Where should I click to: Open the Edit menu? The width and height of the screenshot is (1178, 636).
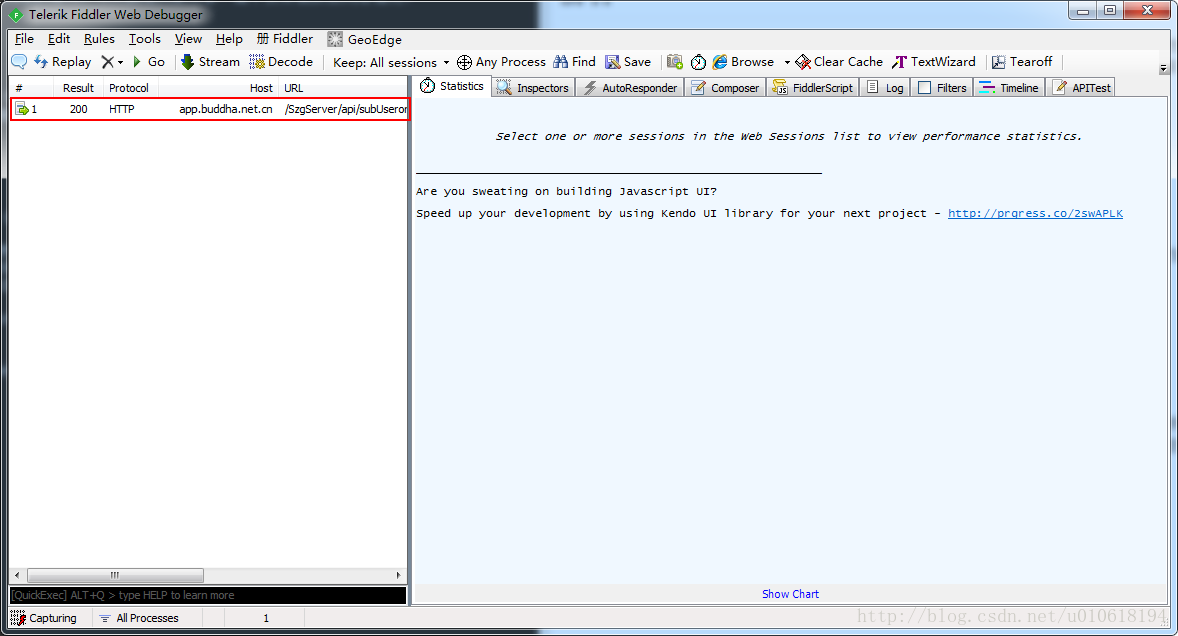(59, 39)
